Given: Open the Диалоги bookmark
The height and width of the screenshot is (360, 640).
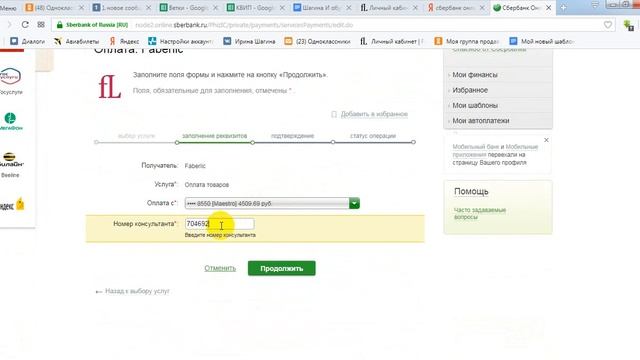Looking at the screenshot, I should [x=27, y=41].
